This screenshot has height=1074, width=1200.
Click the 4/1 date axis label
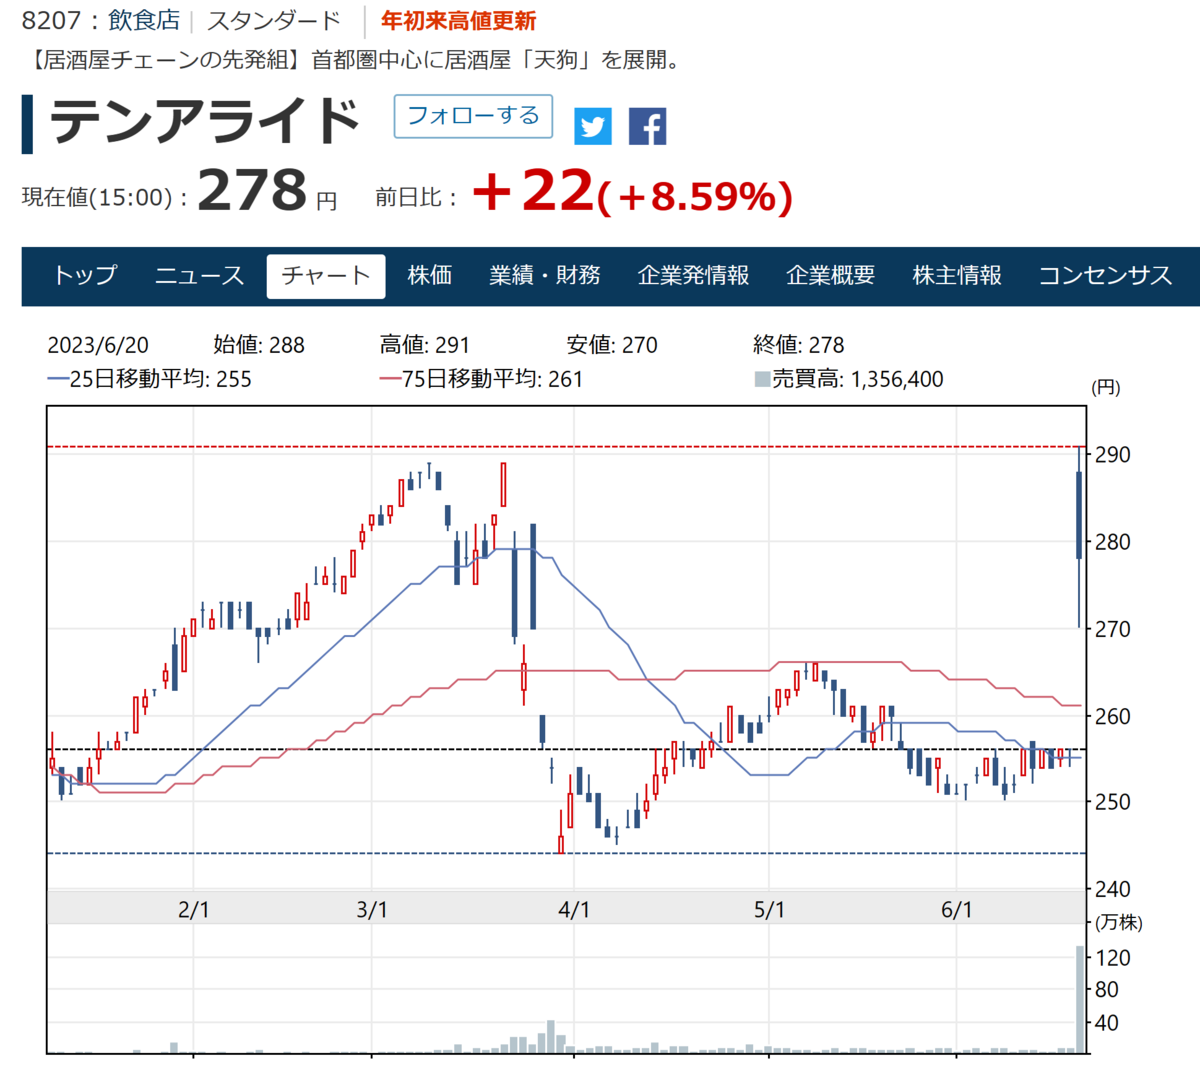point(574,909)
